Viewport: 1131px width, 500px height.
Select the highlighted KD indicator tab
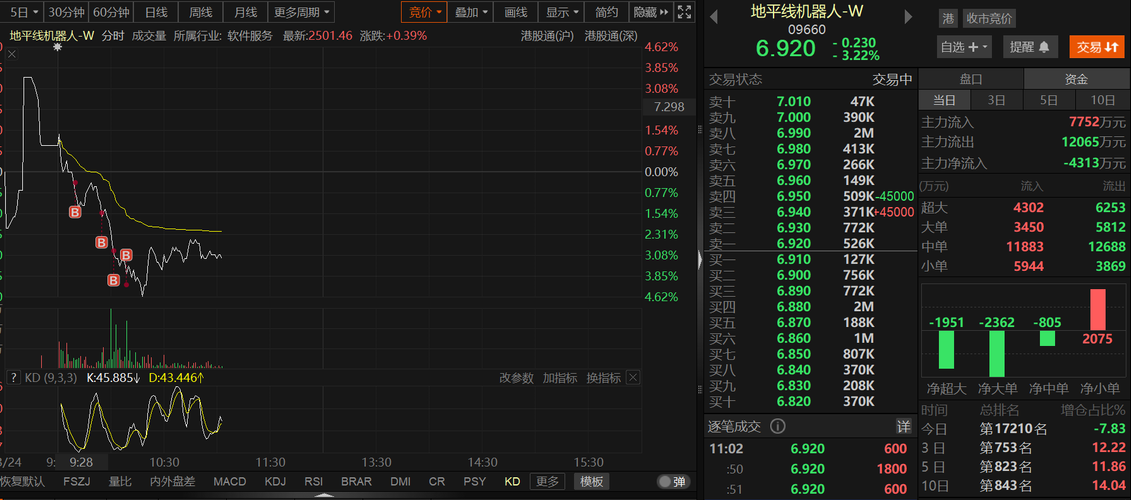pos(512,482)
